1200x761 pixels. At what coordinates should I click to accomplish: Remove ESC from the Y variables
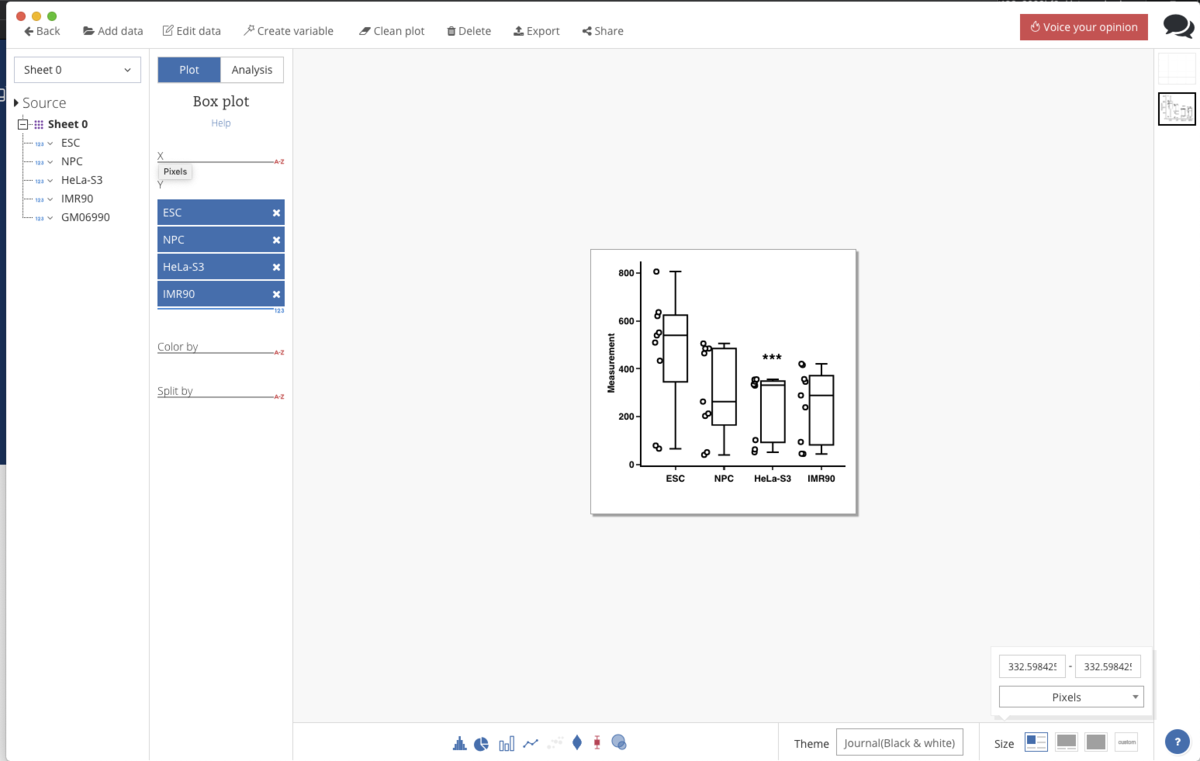pyautogui.click(x=276, y=213)
